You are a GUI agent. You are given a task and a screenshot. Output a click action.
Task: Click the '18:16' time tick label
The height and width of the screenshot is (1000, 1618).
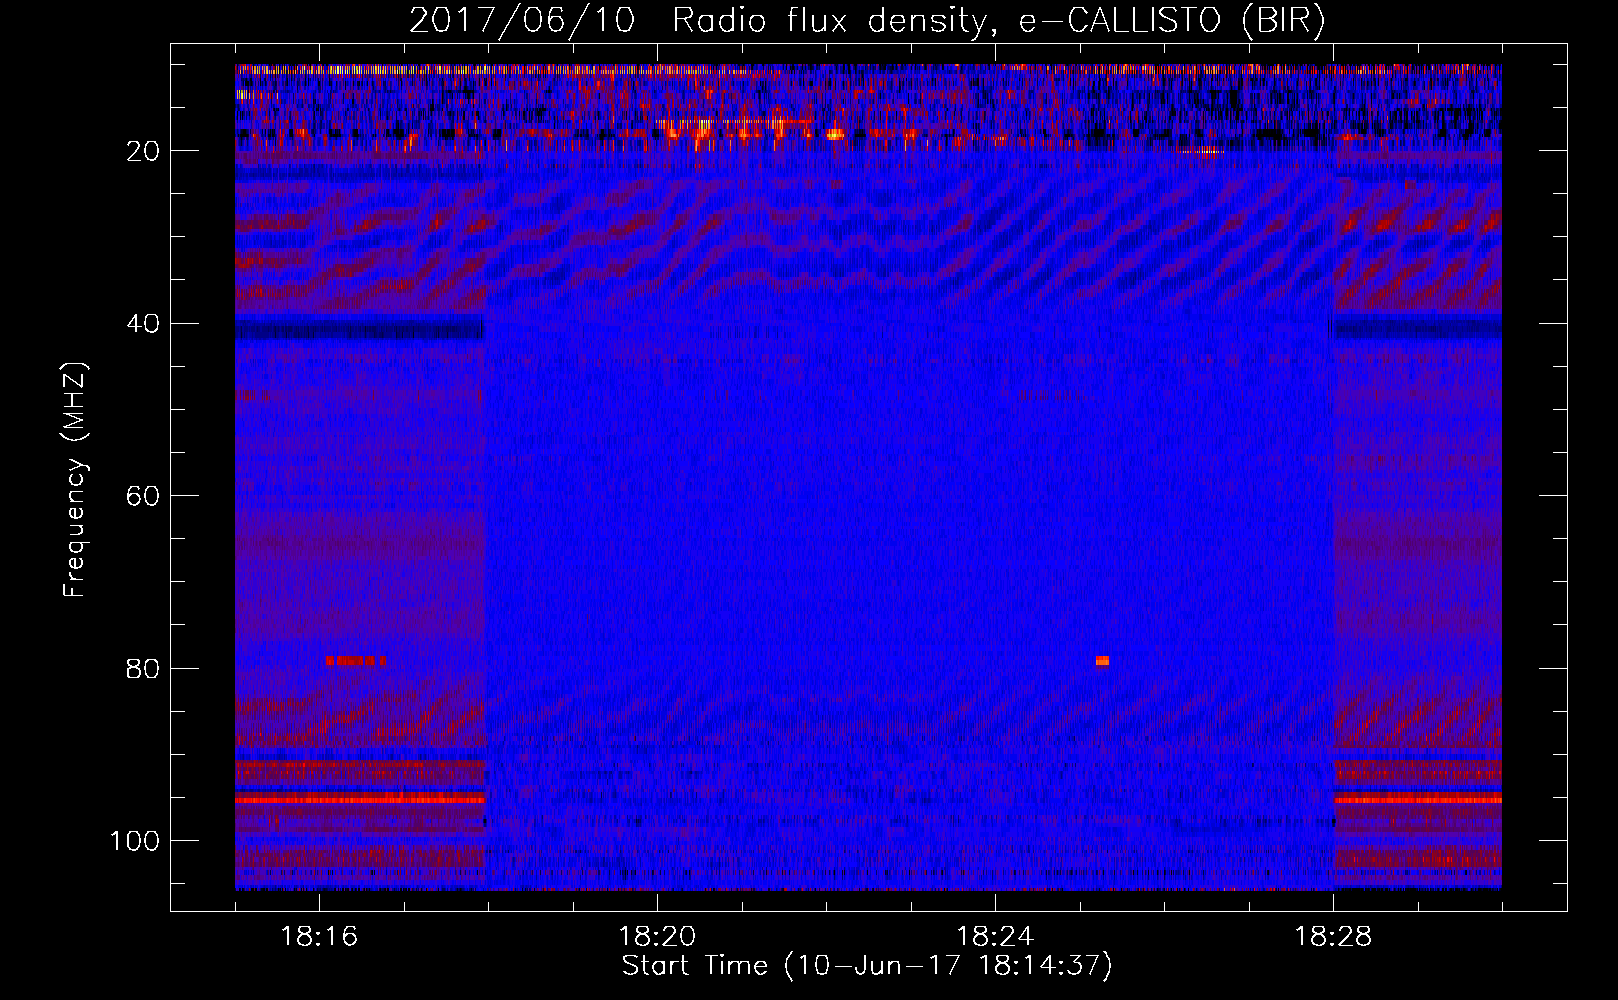[319, 937]
